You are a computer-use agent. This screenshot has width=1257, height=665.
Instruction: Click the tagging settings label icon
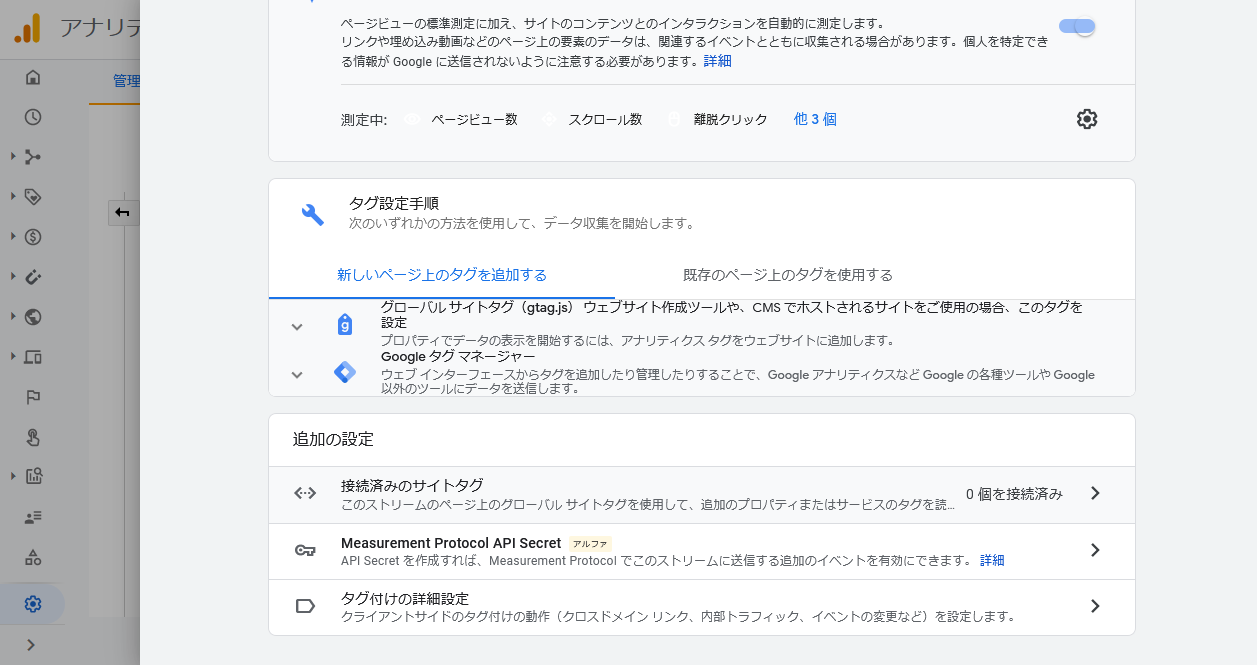tap(305, 606)
